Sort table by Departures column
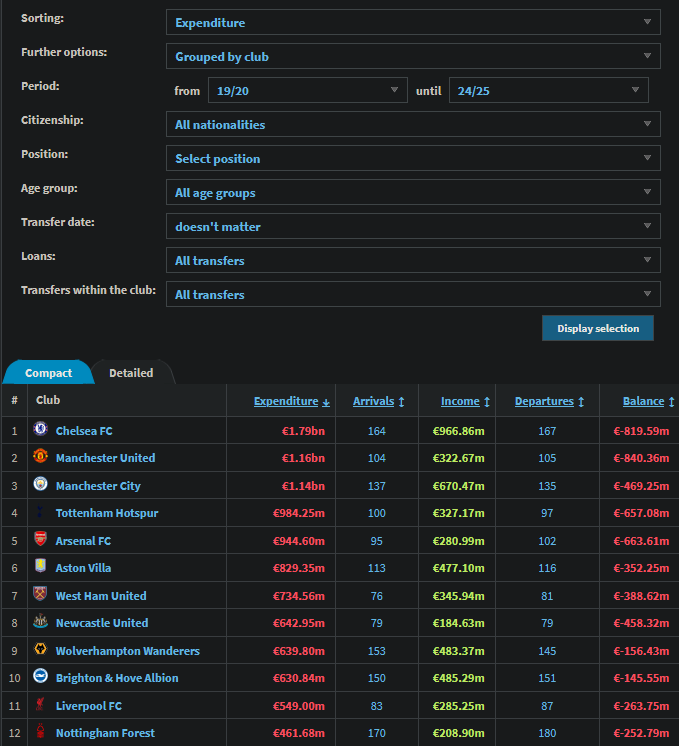Viewport: 679px width, 746px height. click(549, 401)
